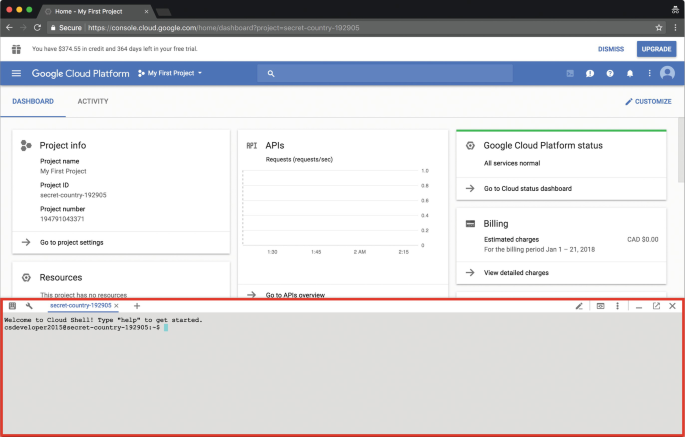Open the help question mark icon

[610, 73]
